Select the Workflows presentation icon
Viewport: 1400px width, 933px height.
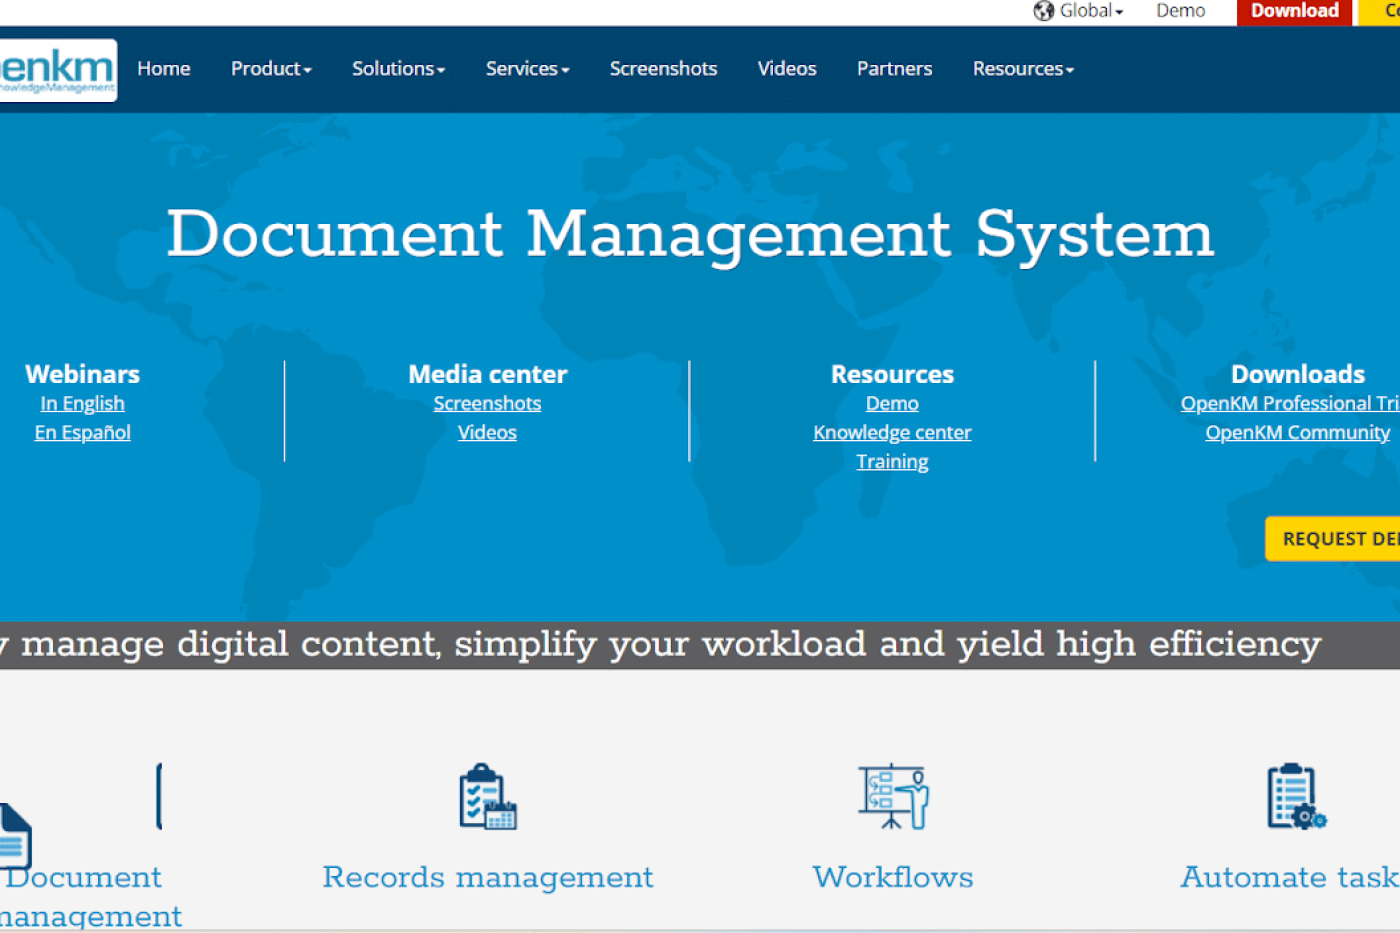tap(892, 797)
